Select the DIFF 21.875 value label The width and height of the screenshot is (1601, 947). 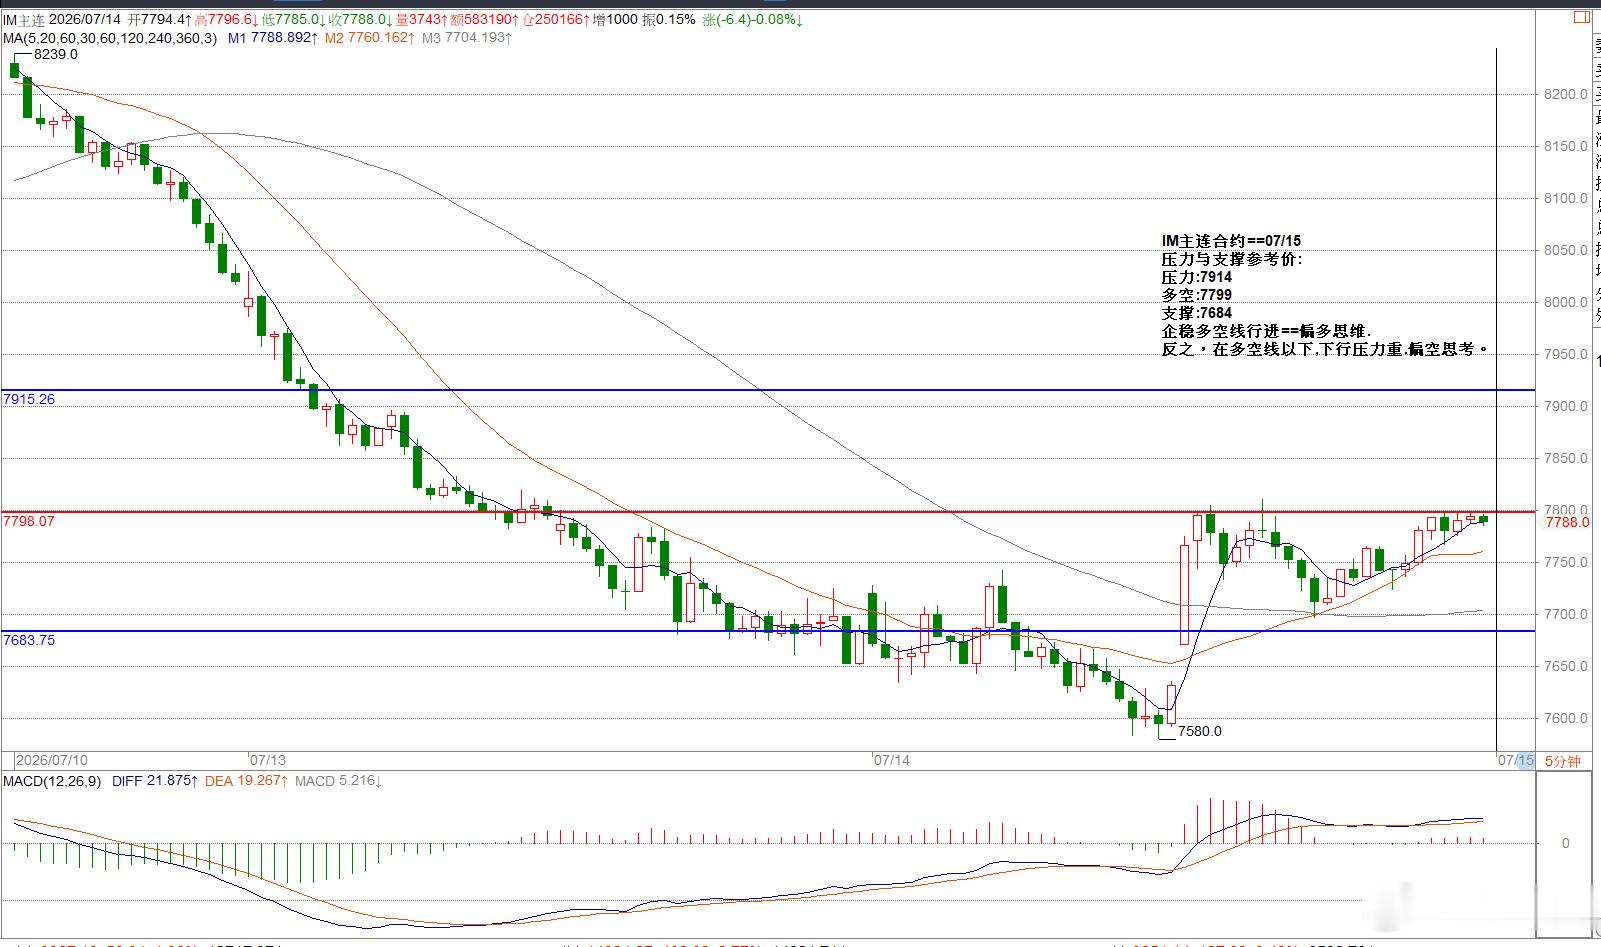pyautogui.click(x=154, y=781)
